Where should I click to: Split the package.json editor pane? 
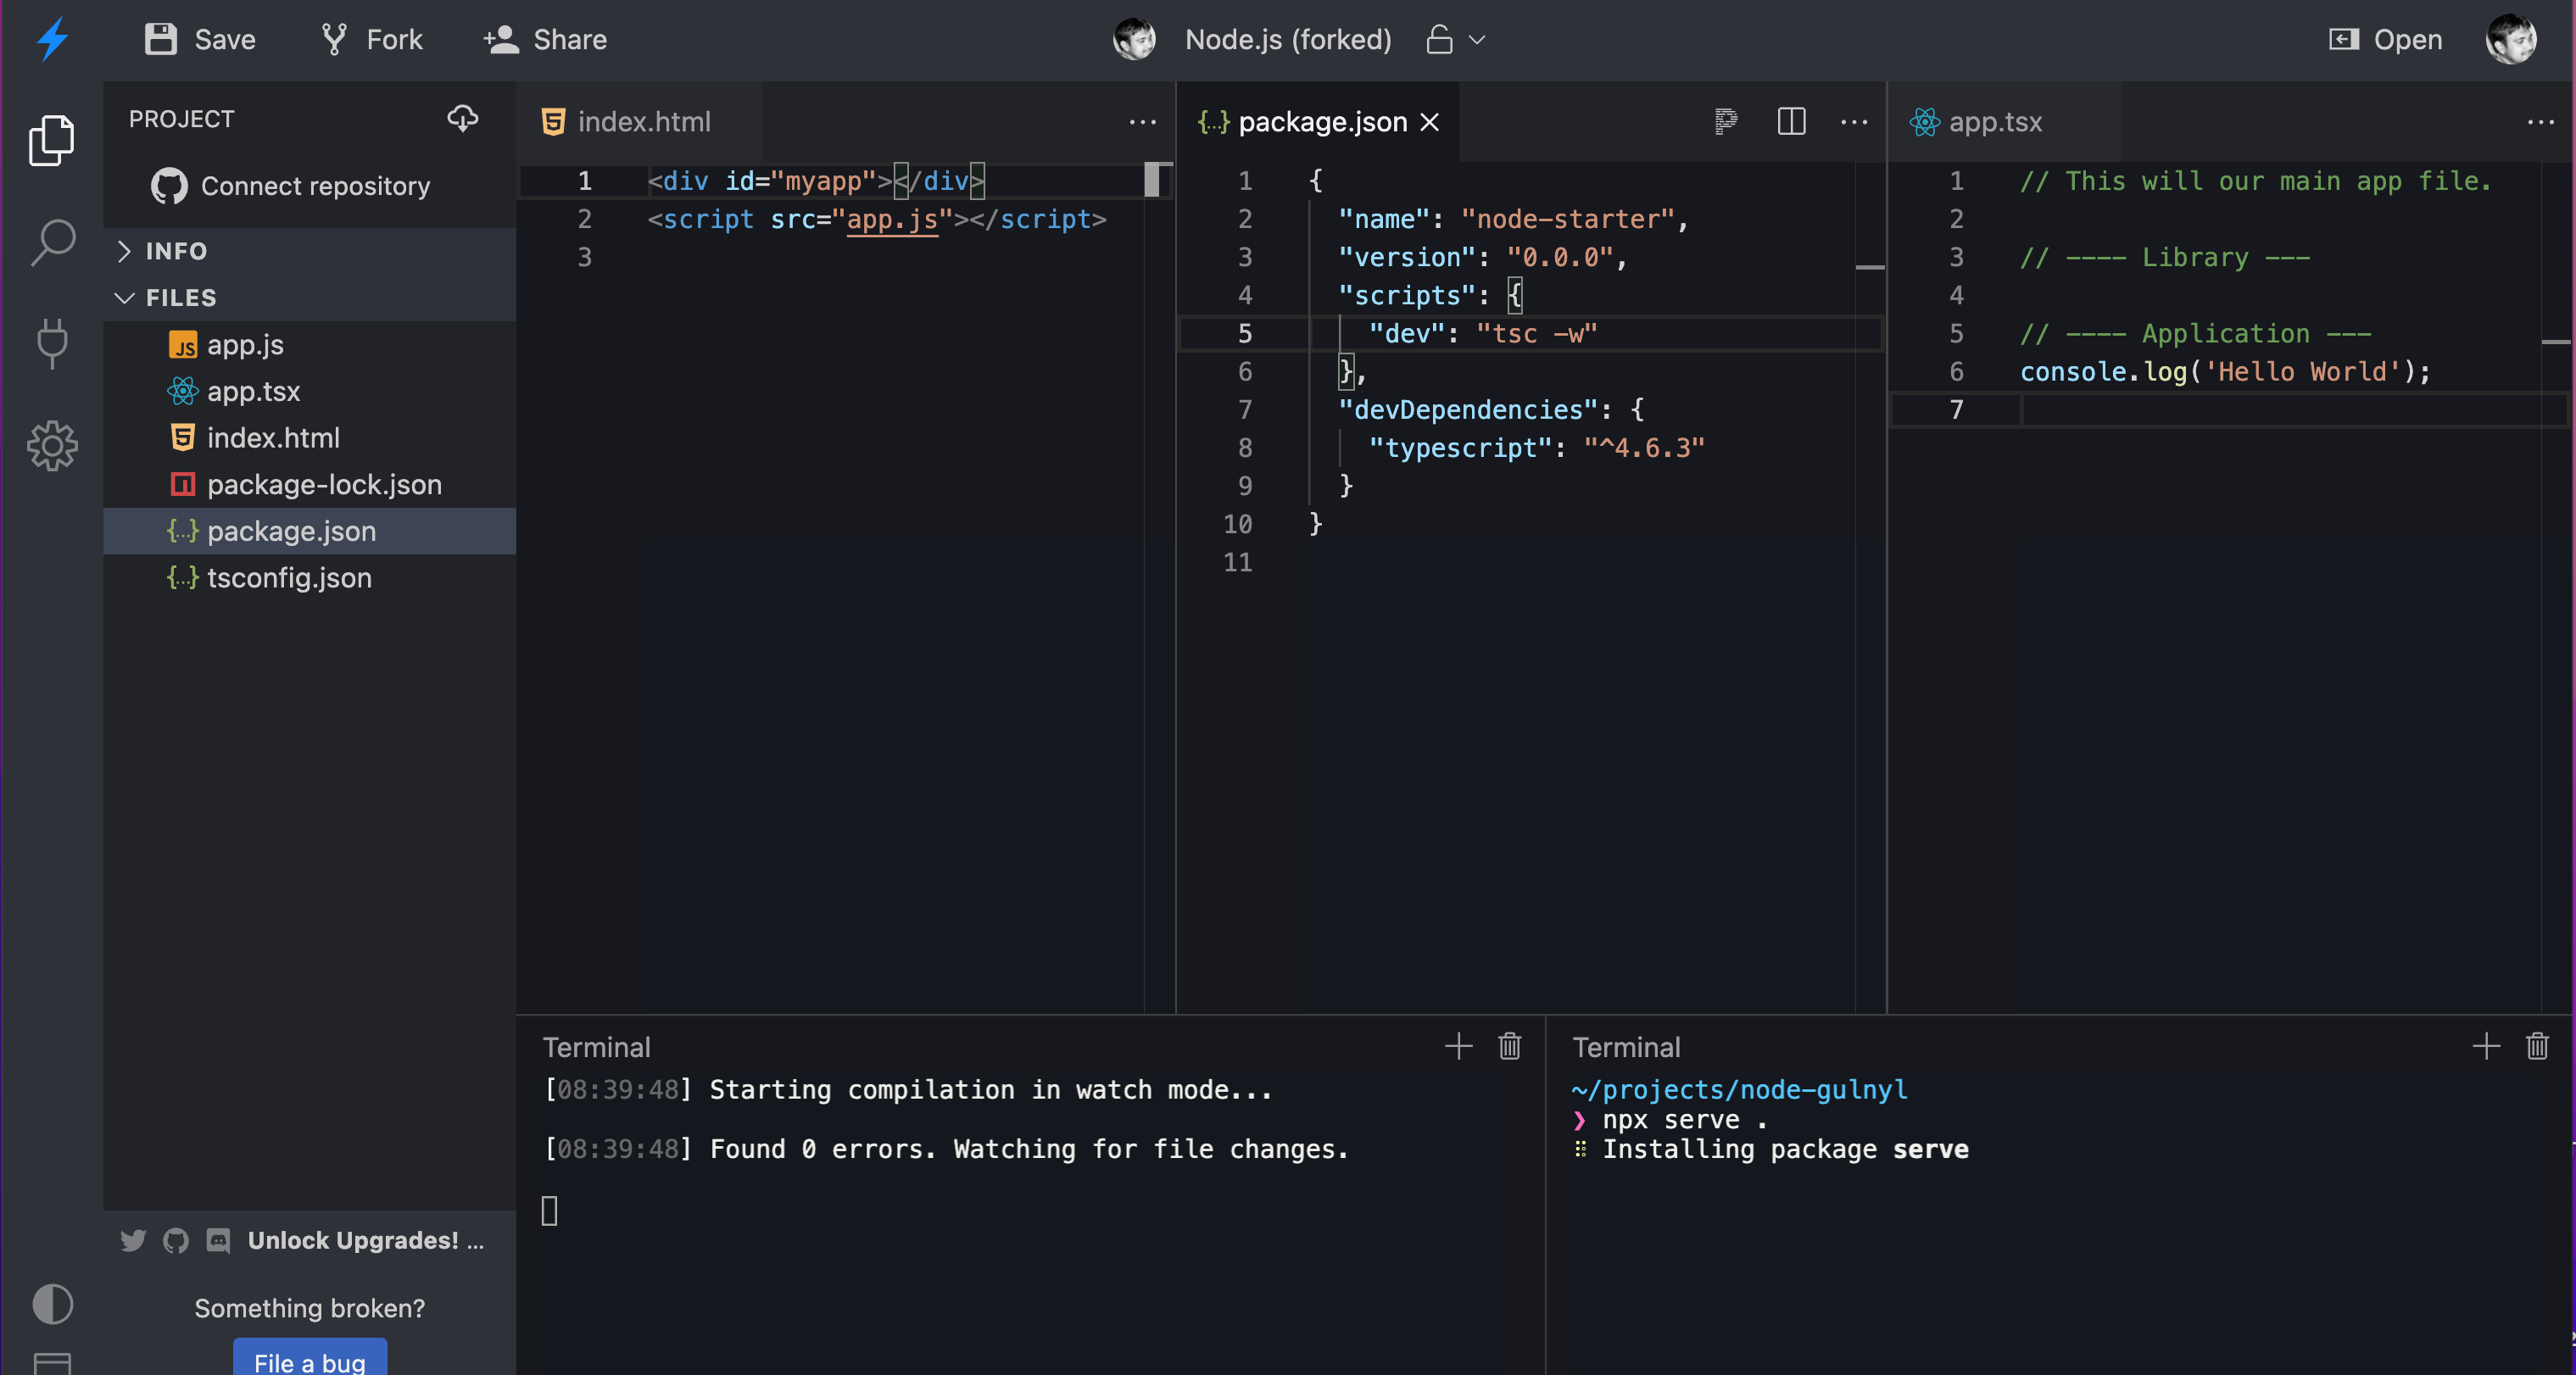click(x=1791, y=121)
